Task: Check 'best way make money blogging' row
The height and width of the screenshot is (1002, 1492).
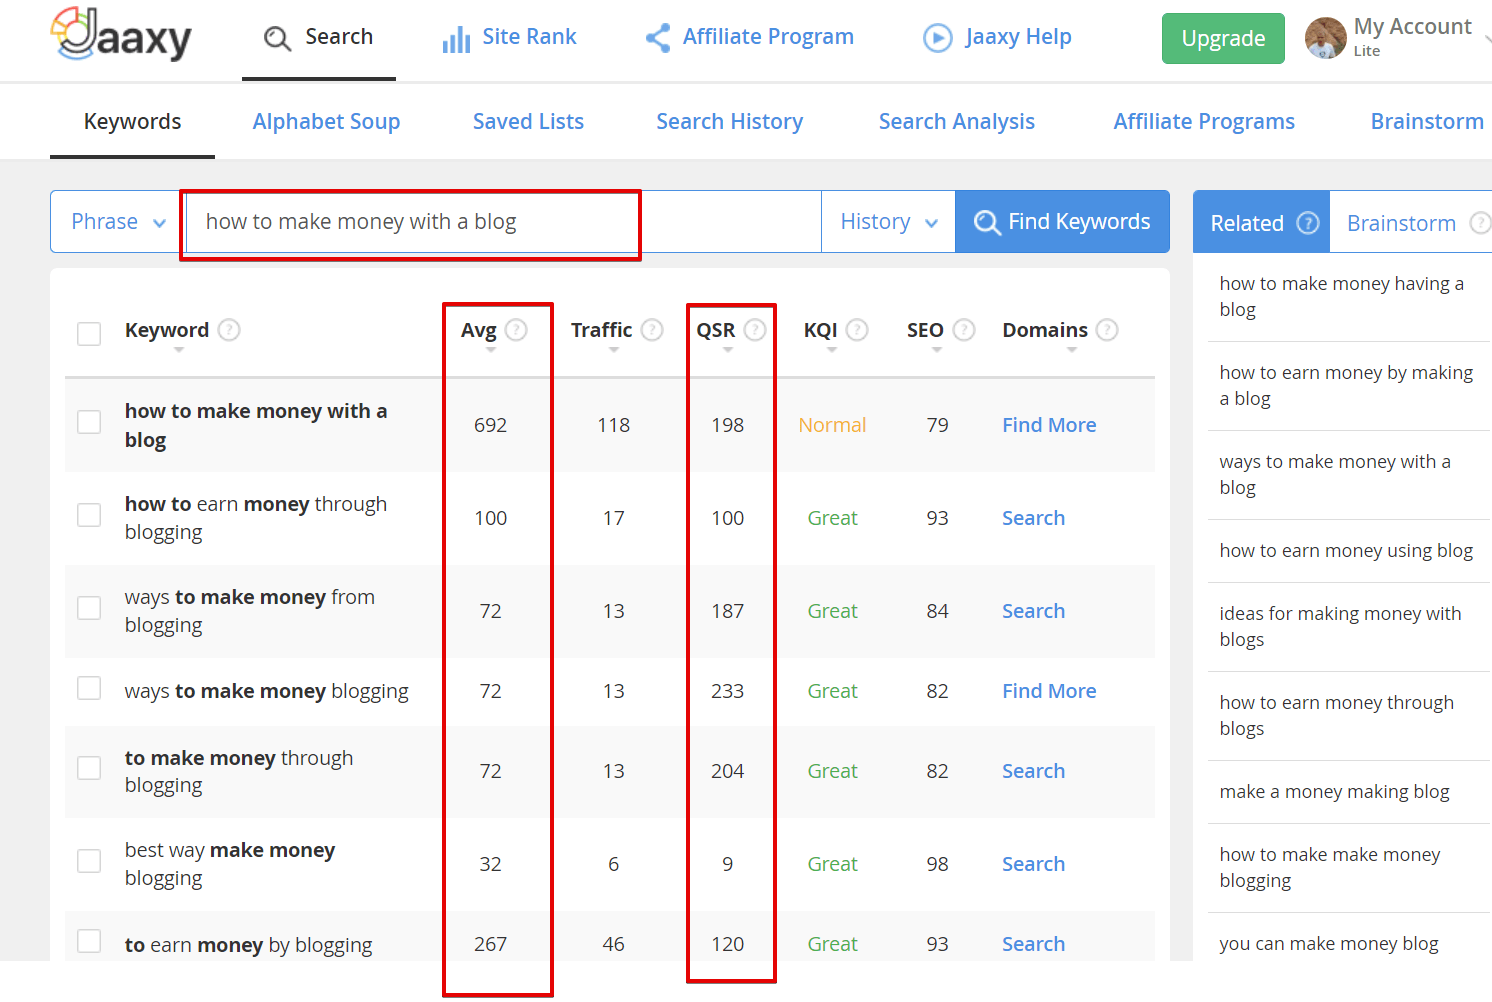Action: tap(89, 861)
